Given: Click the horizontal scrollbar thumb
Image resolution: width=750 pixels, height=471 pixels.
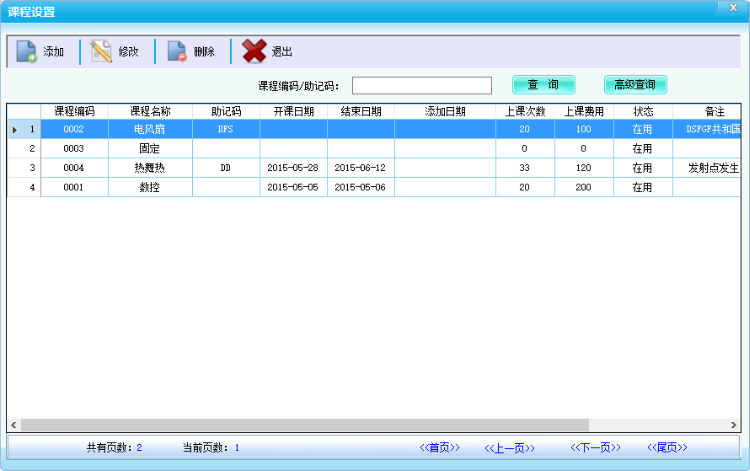Looking at the screenshot, I should tap(305, 425).
